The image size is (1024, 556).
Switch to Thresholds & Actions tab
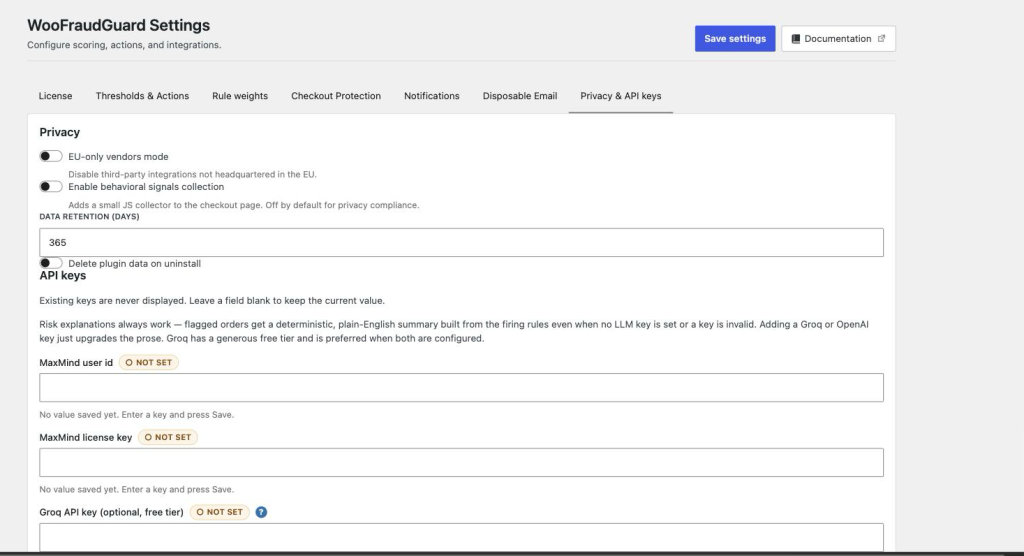142,96
